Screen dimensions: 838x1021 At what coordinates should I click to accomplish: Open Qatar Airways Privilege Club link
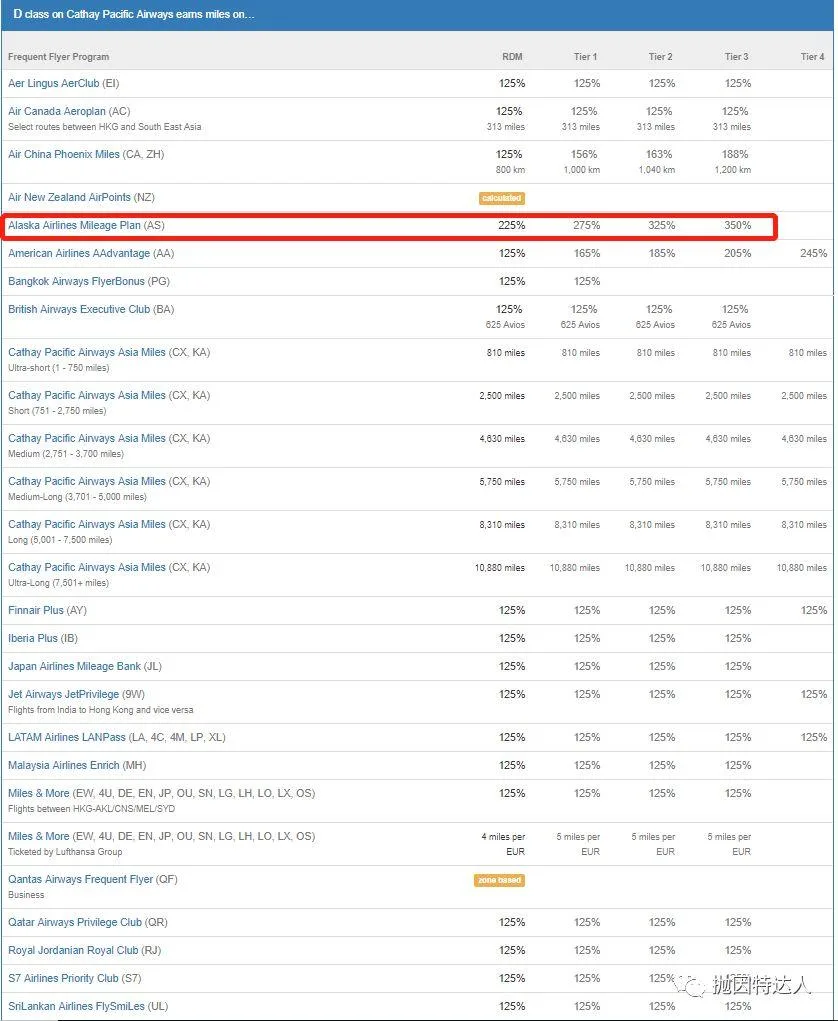(x=75, y=922)
